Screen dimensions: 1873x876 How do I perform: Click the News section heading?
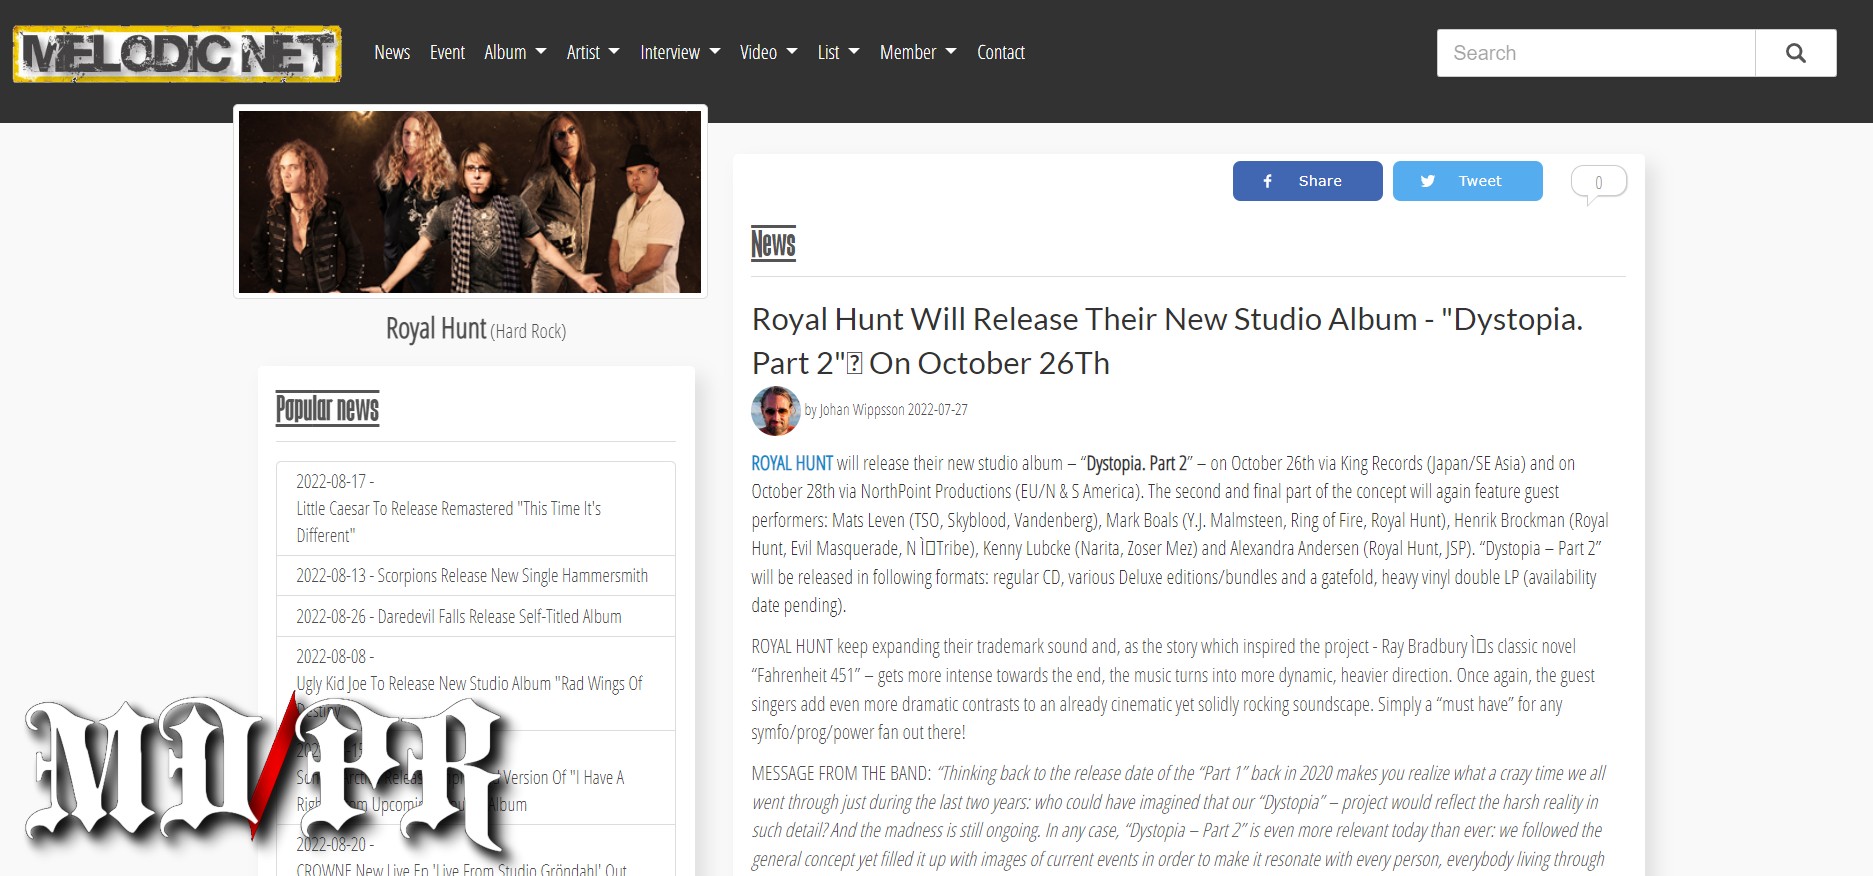point(773,243)
